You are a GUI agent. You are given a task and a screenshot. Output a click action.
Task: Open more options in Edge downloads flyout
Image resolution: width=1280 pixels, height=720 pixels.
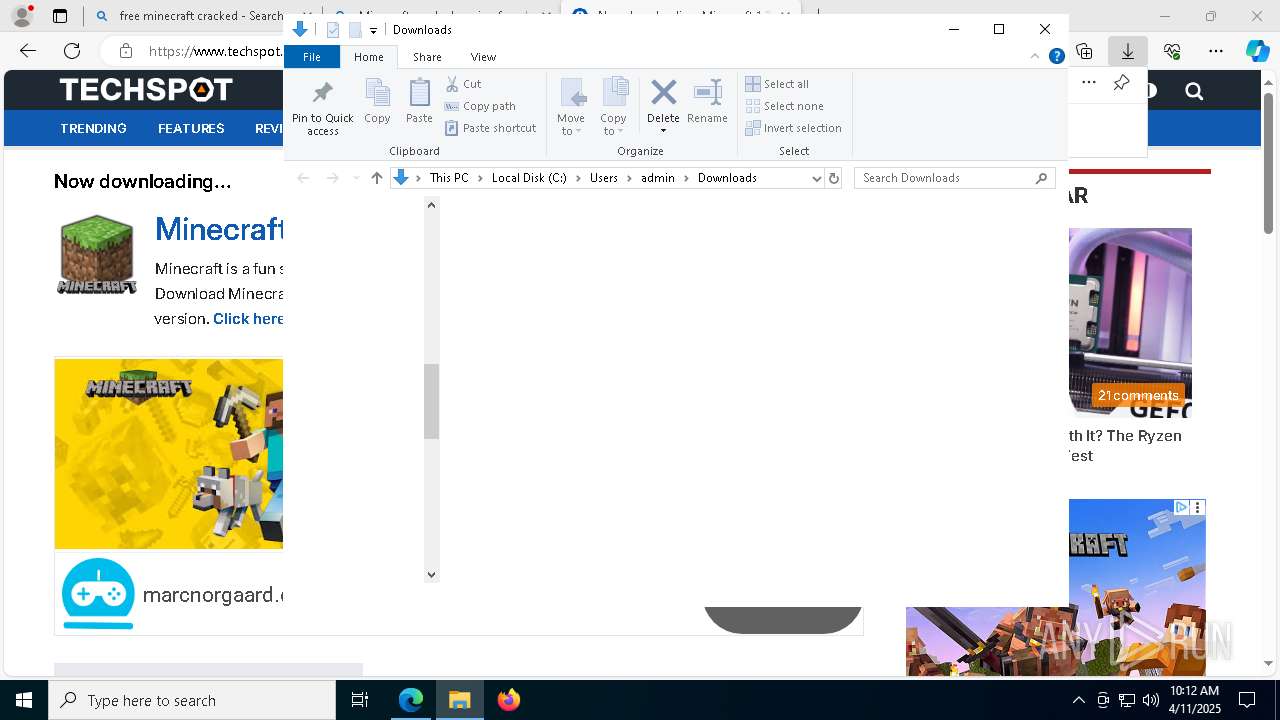point(1089,83)
